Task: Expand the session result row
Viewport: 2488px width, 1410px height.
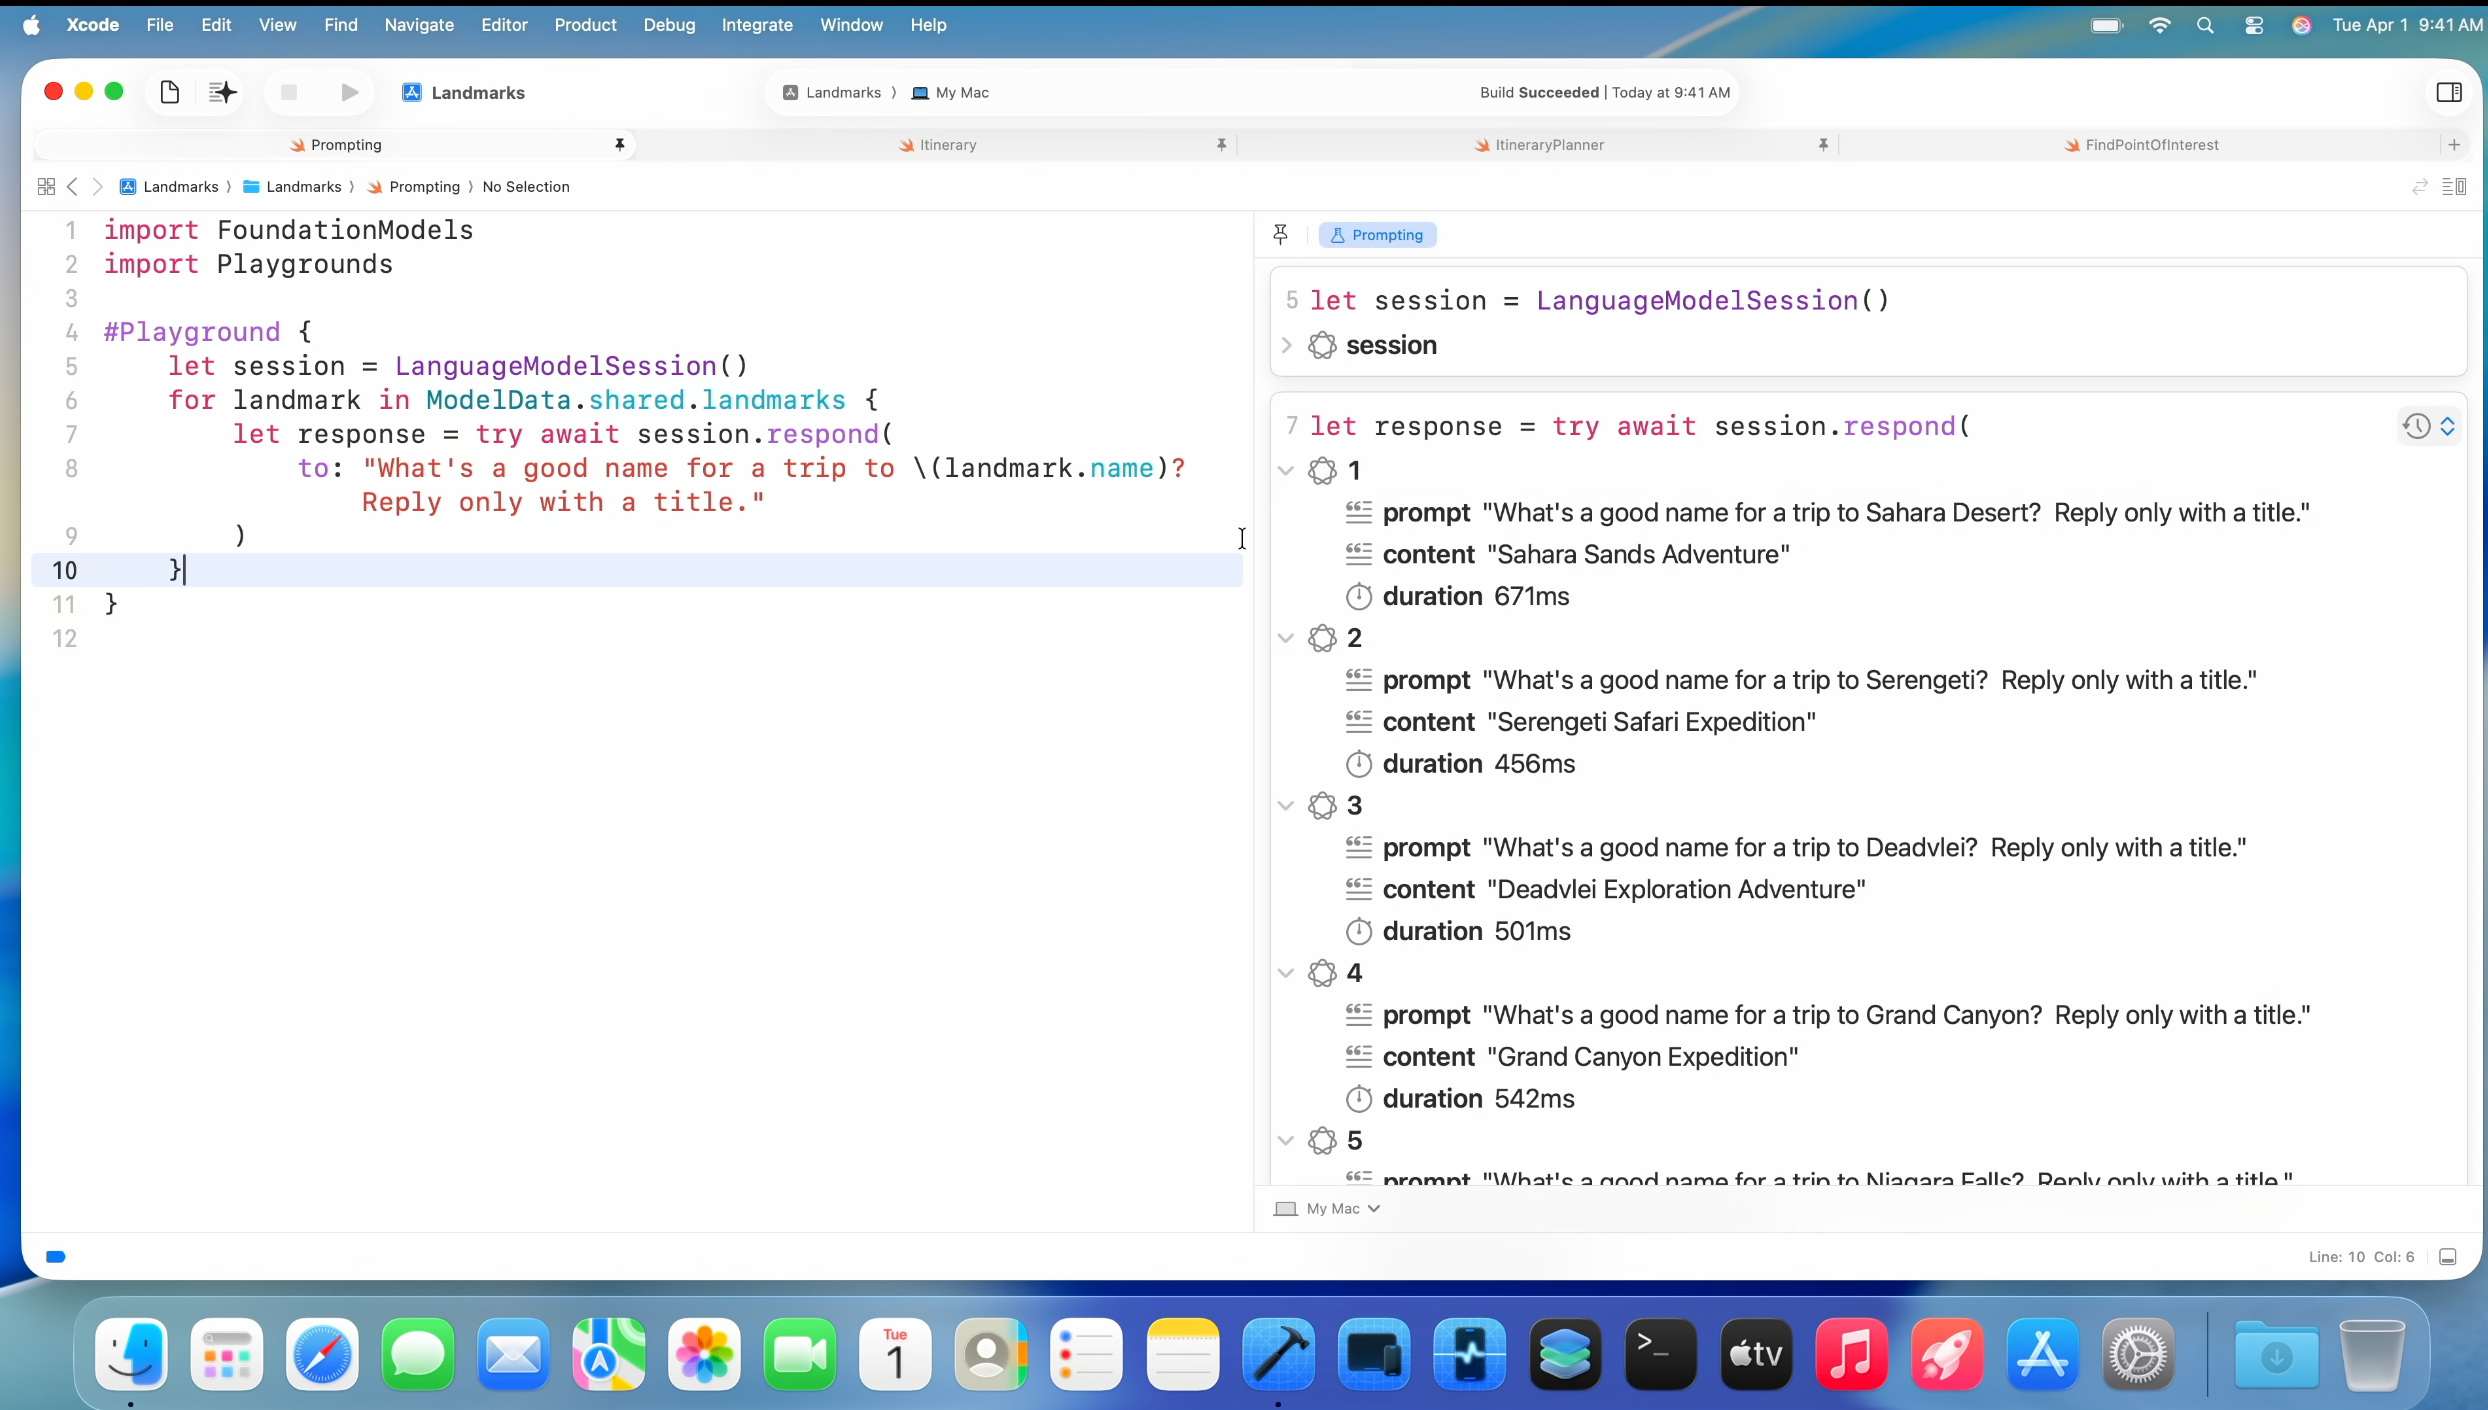Action: pyautogui.click(x=1287, y=345)
